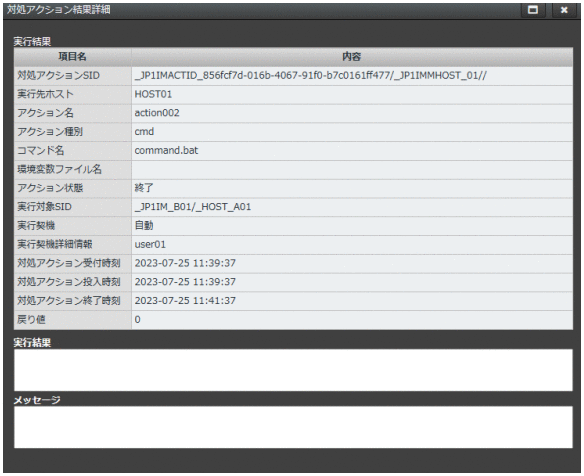Select the 実行先ホスト label cell
Screen dimensions: 584x476
(x=73, y=95)
